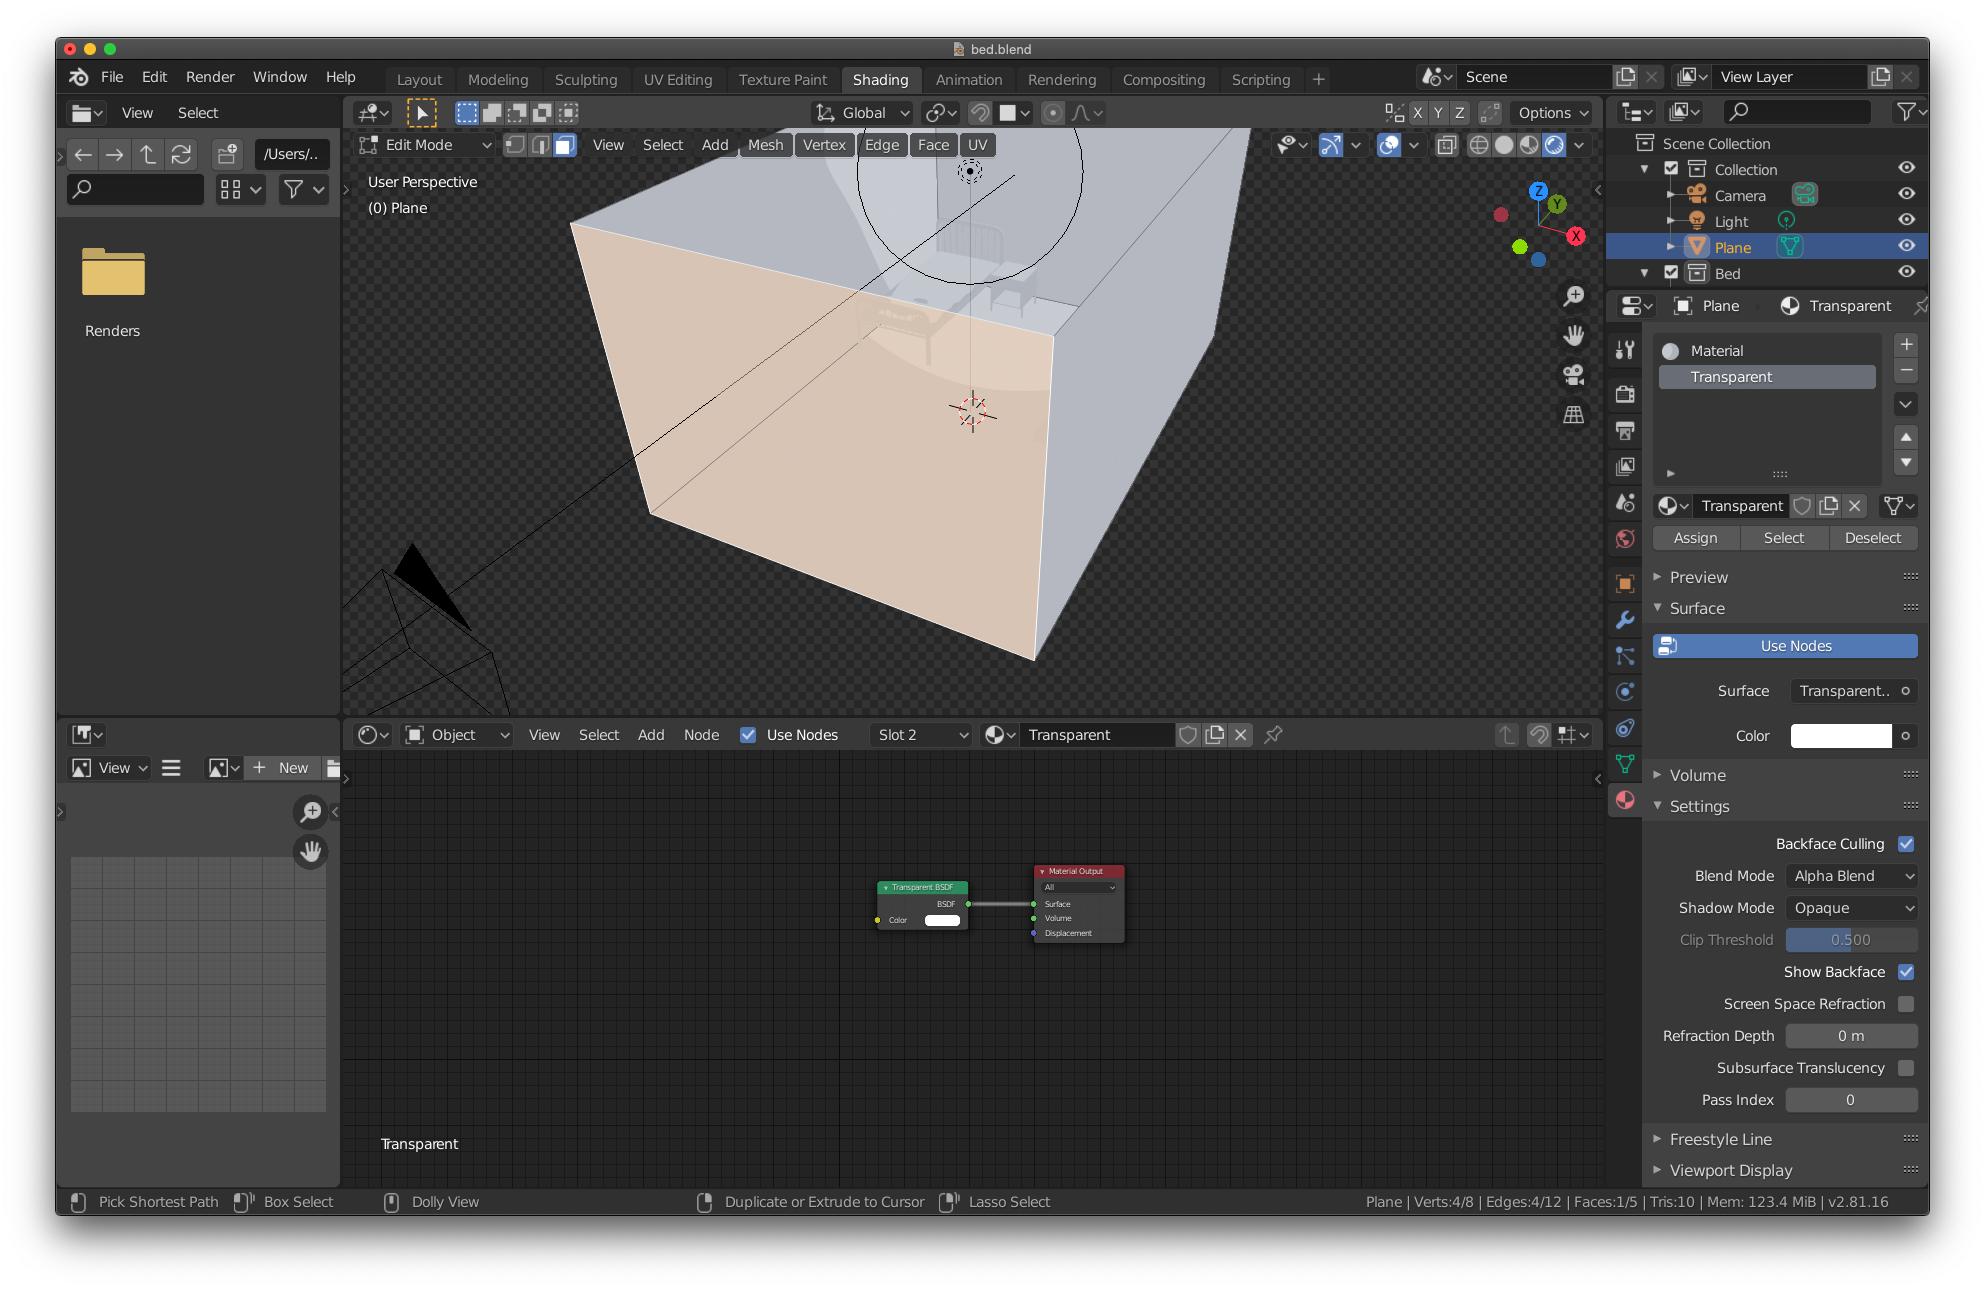The width and height of the screenshot is (1985, 1289).
Task: Expand the Viewport Display panel
Action: coord(1730,1170)
